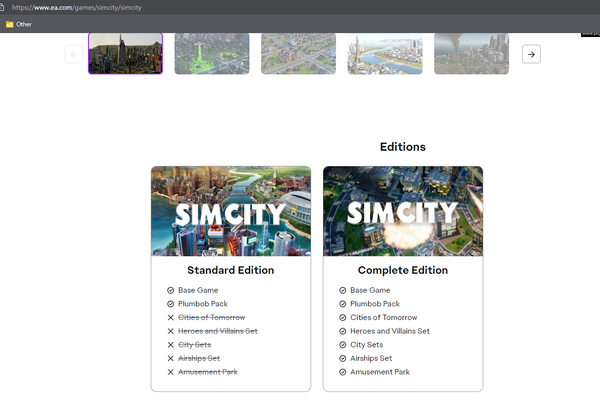Click the Standard Edition SimCity cover image
The height and width of the screenshot is (409, 600).
point(231,211)
